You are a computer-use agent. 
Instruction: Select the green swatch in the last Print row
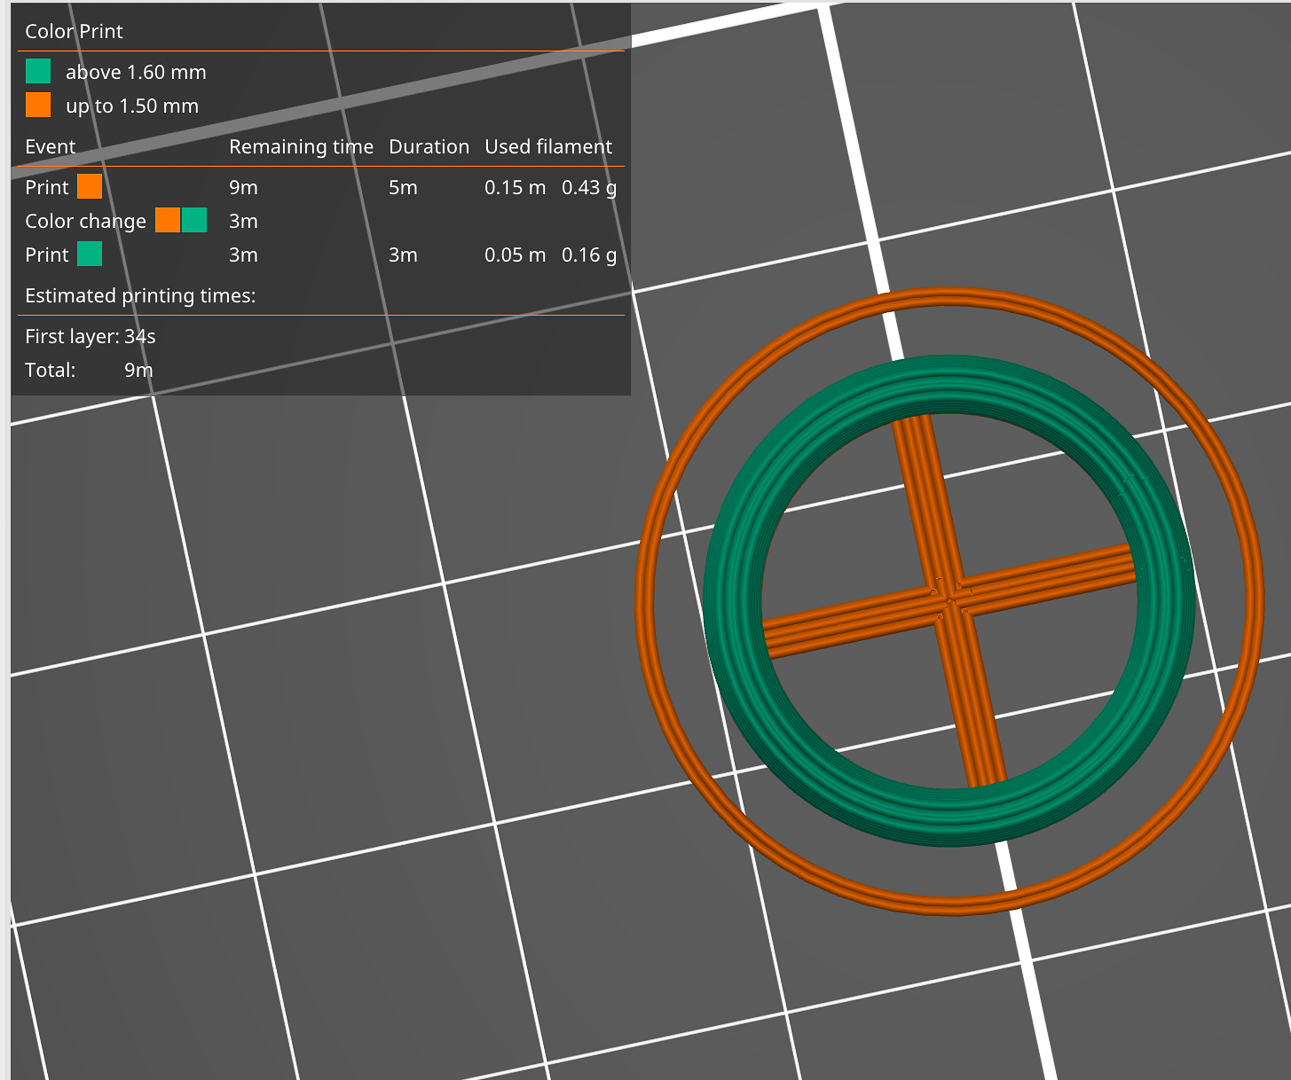tap(90, 254)
